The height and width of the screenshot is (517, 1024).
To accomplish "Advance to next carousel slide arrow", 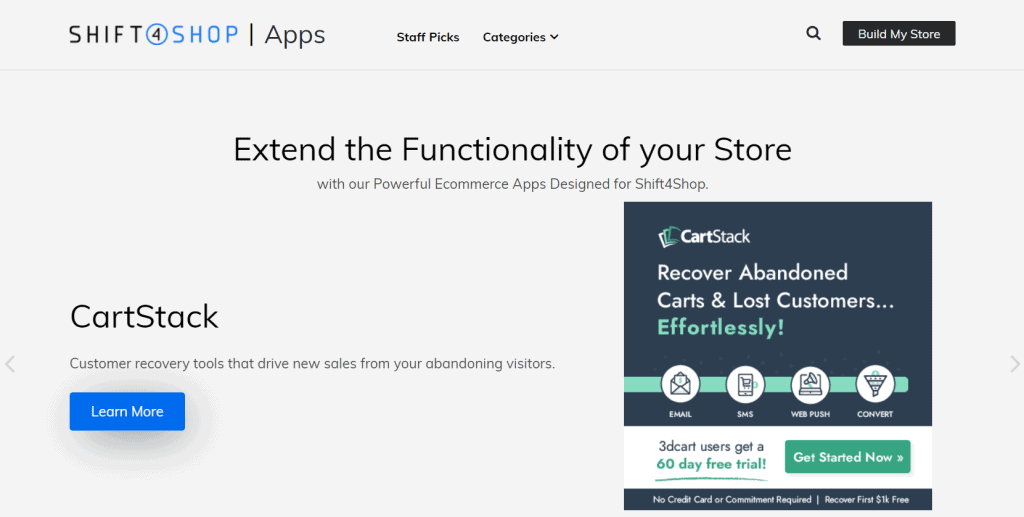I will 1014,364.
